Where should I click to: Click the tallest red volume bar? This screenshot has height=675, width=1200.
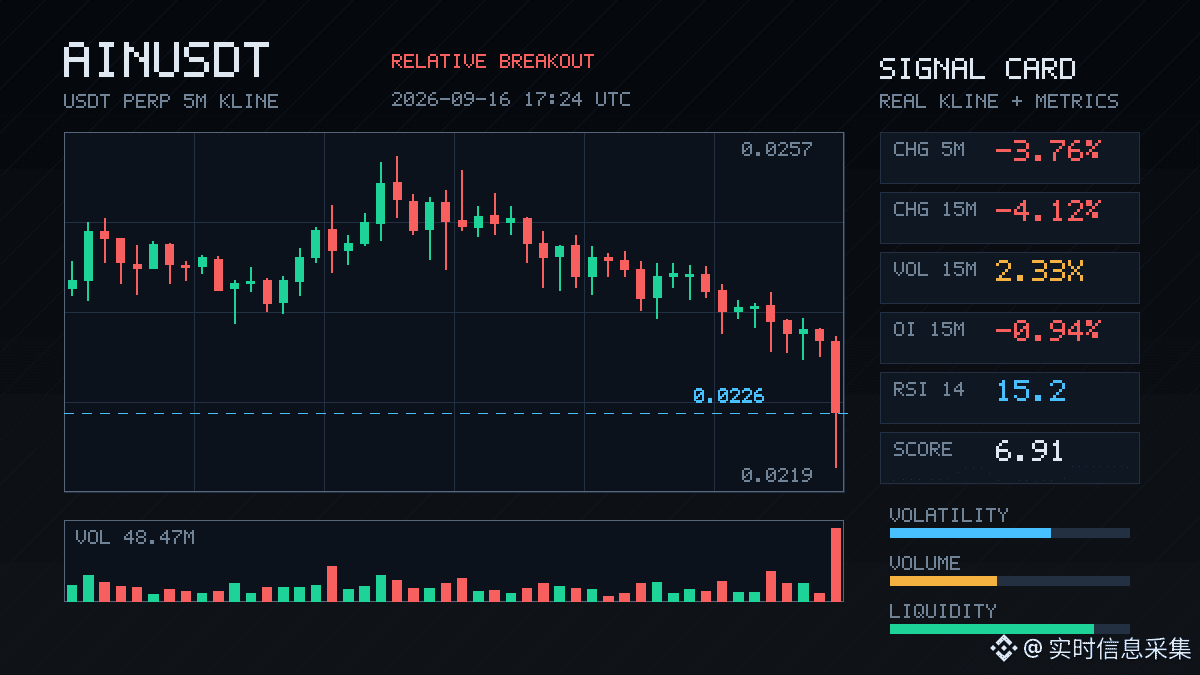[x=836, y=564]
